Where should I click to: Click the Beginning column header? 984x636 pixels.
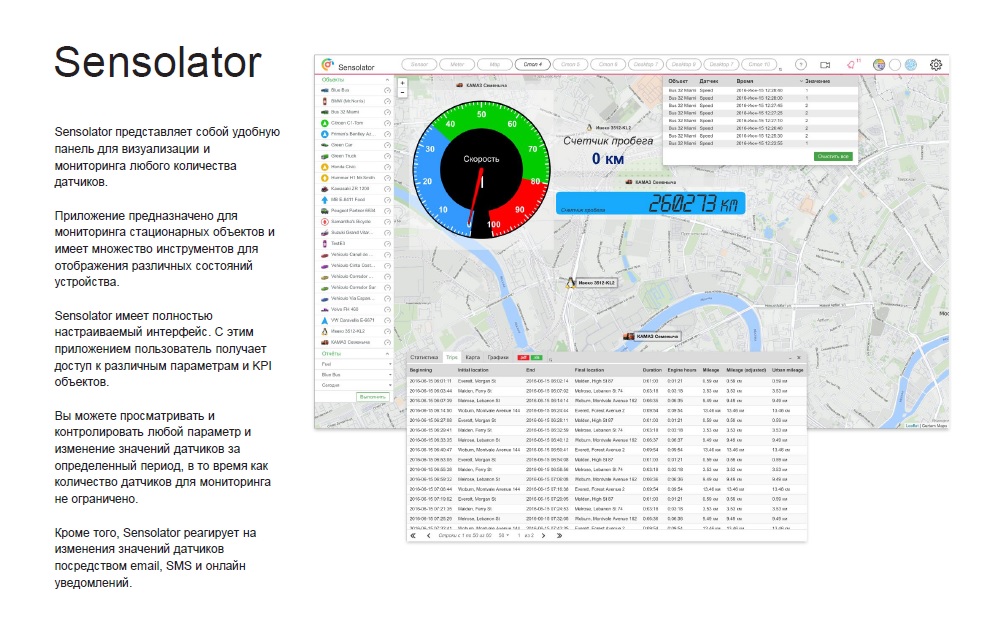coord(421,370)
